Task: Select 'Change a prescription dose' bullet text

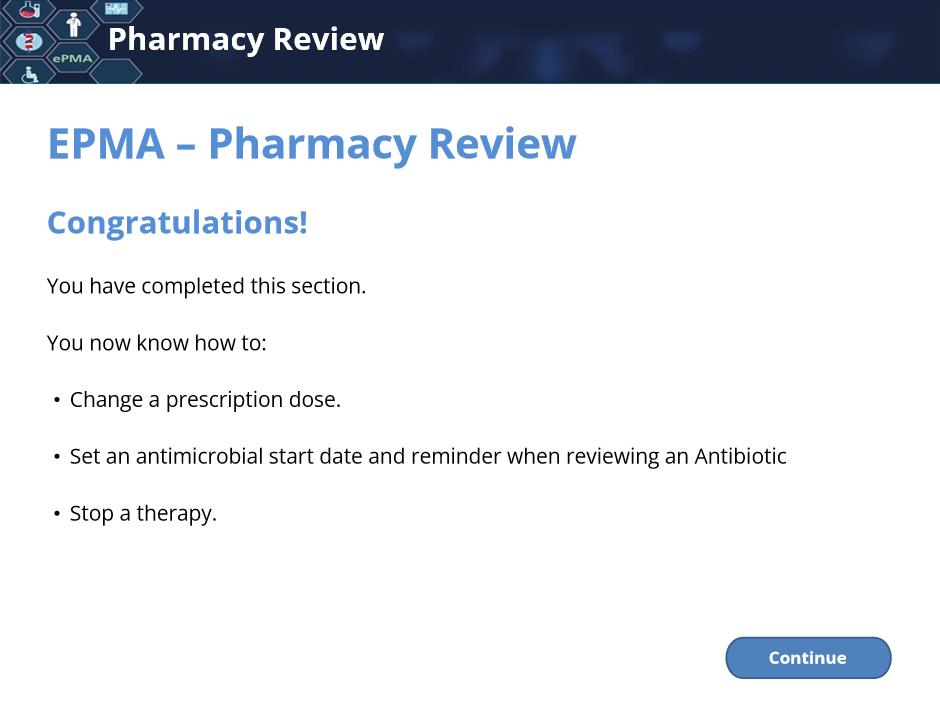Action: click(205, 400)
